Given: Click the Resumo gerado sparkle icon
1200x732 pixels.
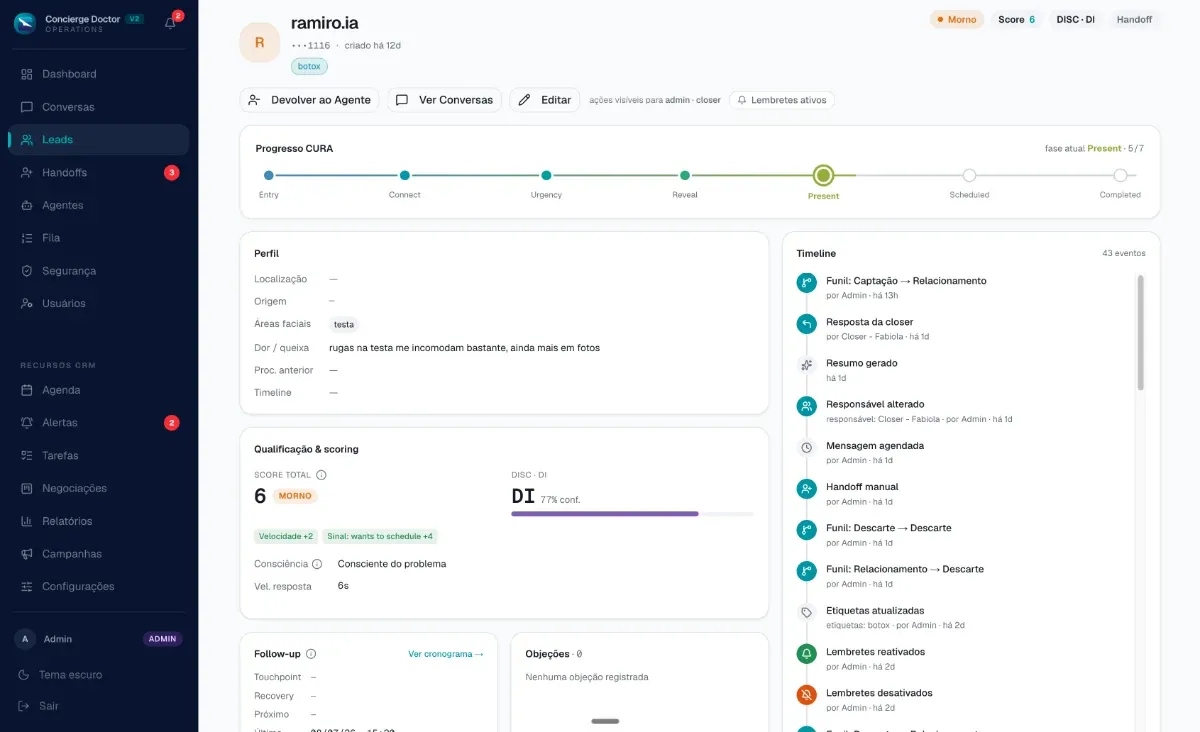Looking at the screenshot, I should click(807, 365).
